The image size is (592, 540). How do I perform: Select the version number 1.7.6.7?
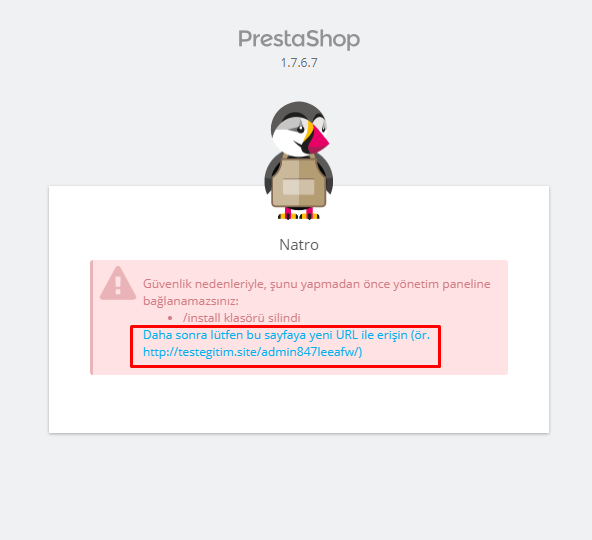pyautogui.click(x=299, y=63)
